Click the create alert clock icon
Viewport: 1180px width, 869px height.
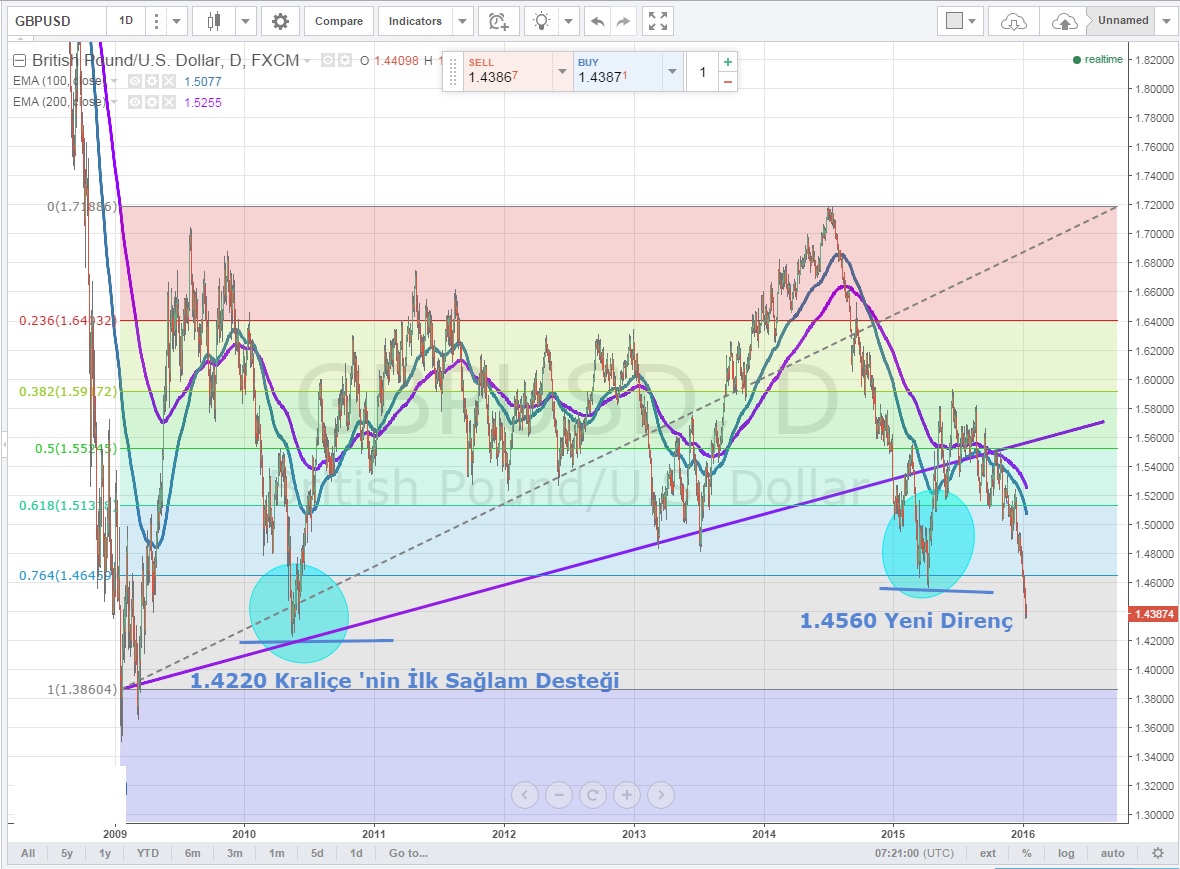tap(498, 21)
